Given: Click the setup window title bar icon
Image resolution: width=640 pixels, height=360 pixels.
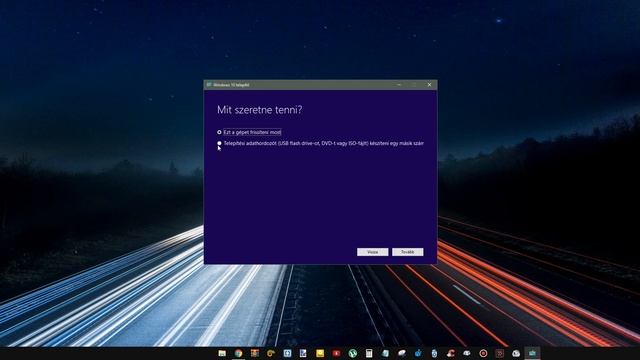Looking at the screenshot, I should tap(209, 84).
